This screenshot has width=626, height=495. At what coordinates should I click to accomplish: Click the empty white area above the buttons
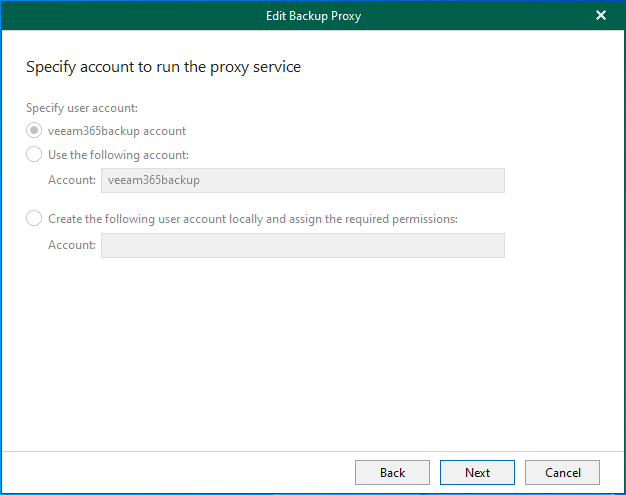point(312,360)
